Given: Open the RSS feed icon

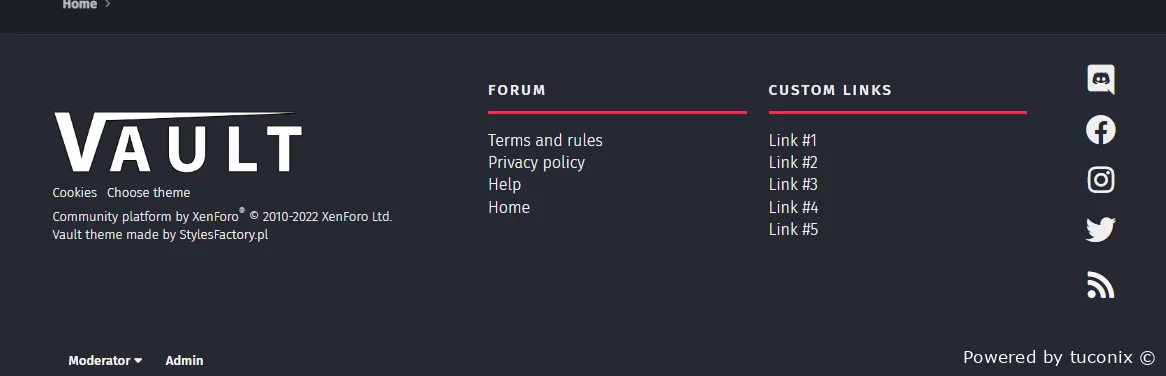Looking at the screenshot, I should click(x=1101, y=285).
